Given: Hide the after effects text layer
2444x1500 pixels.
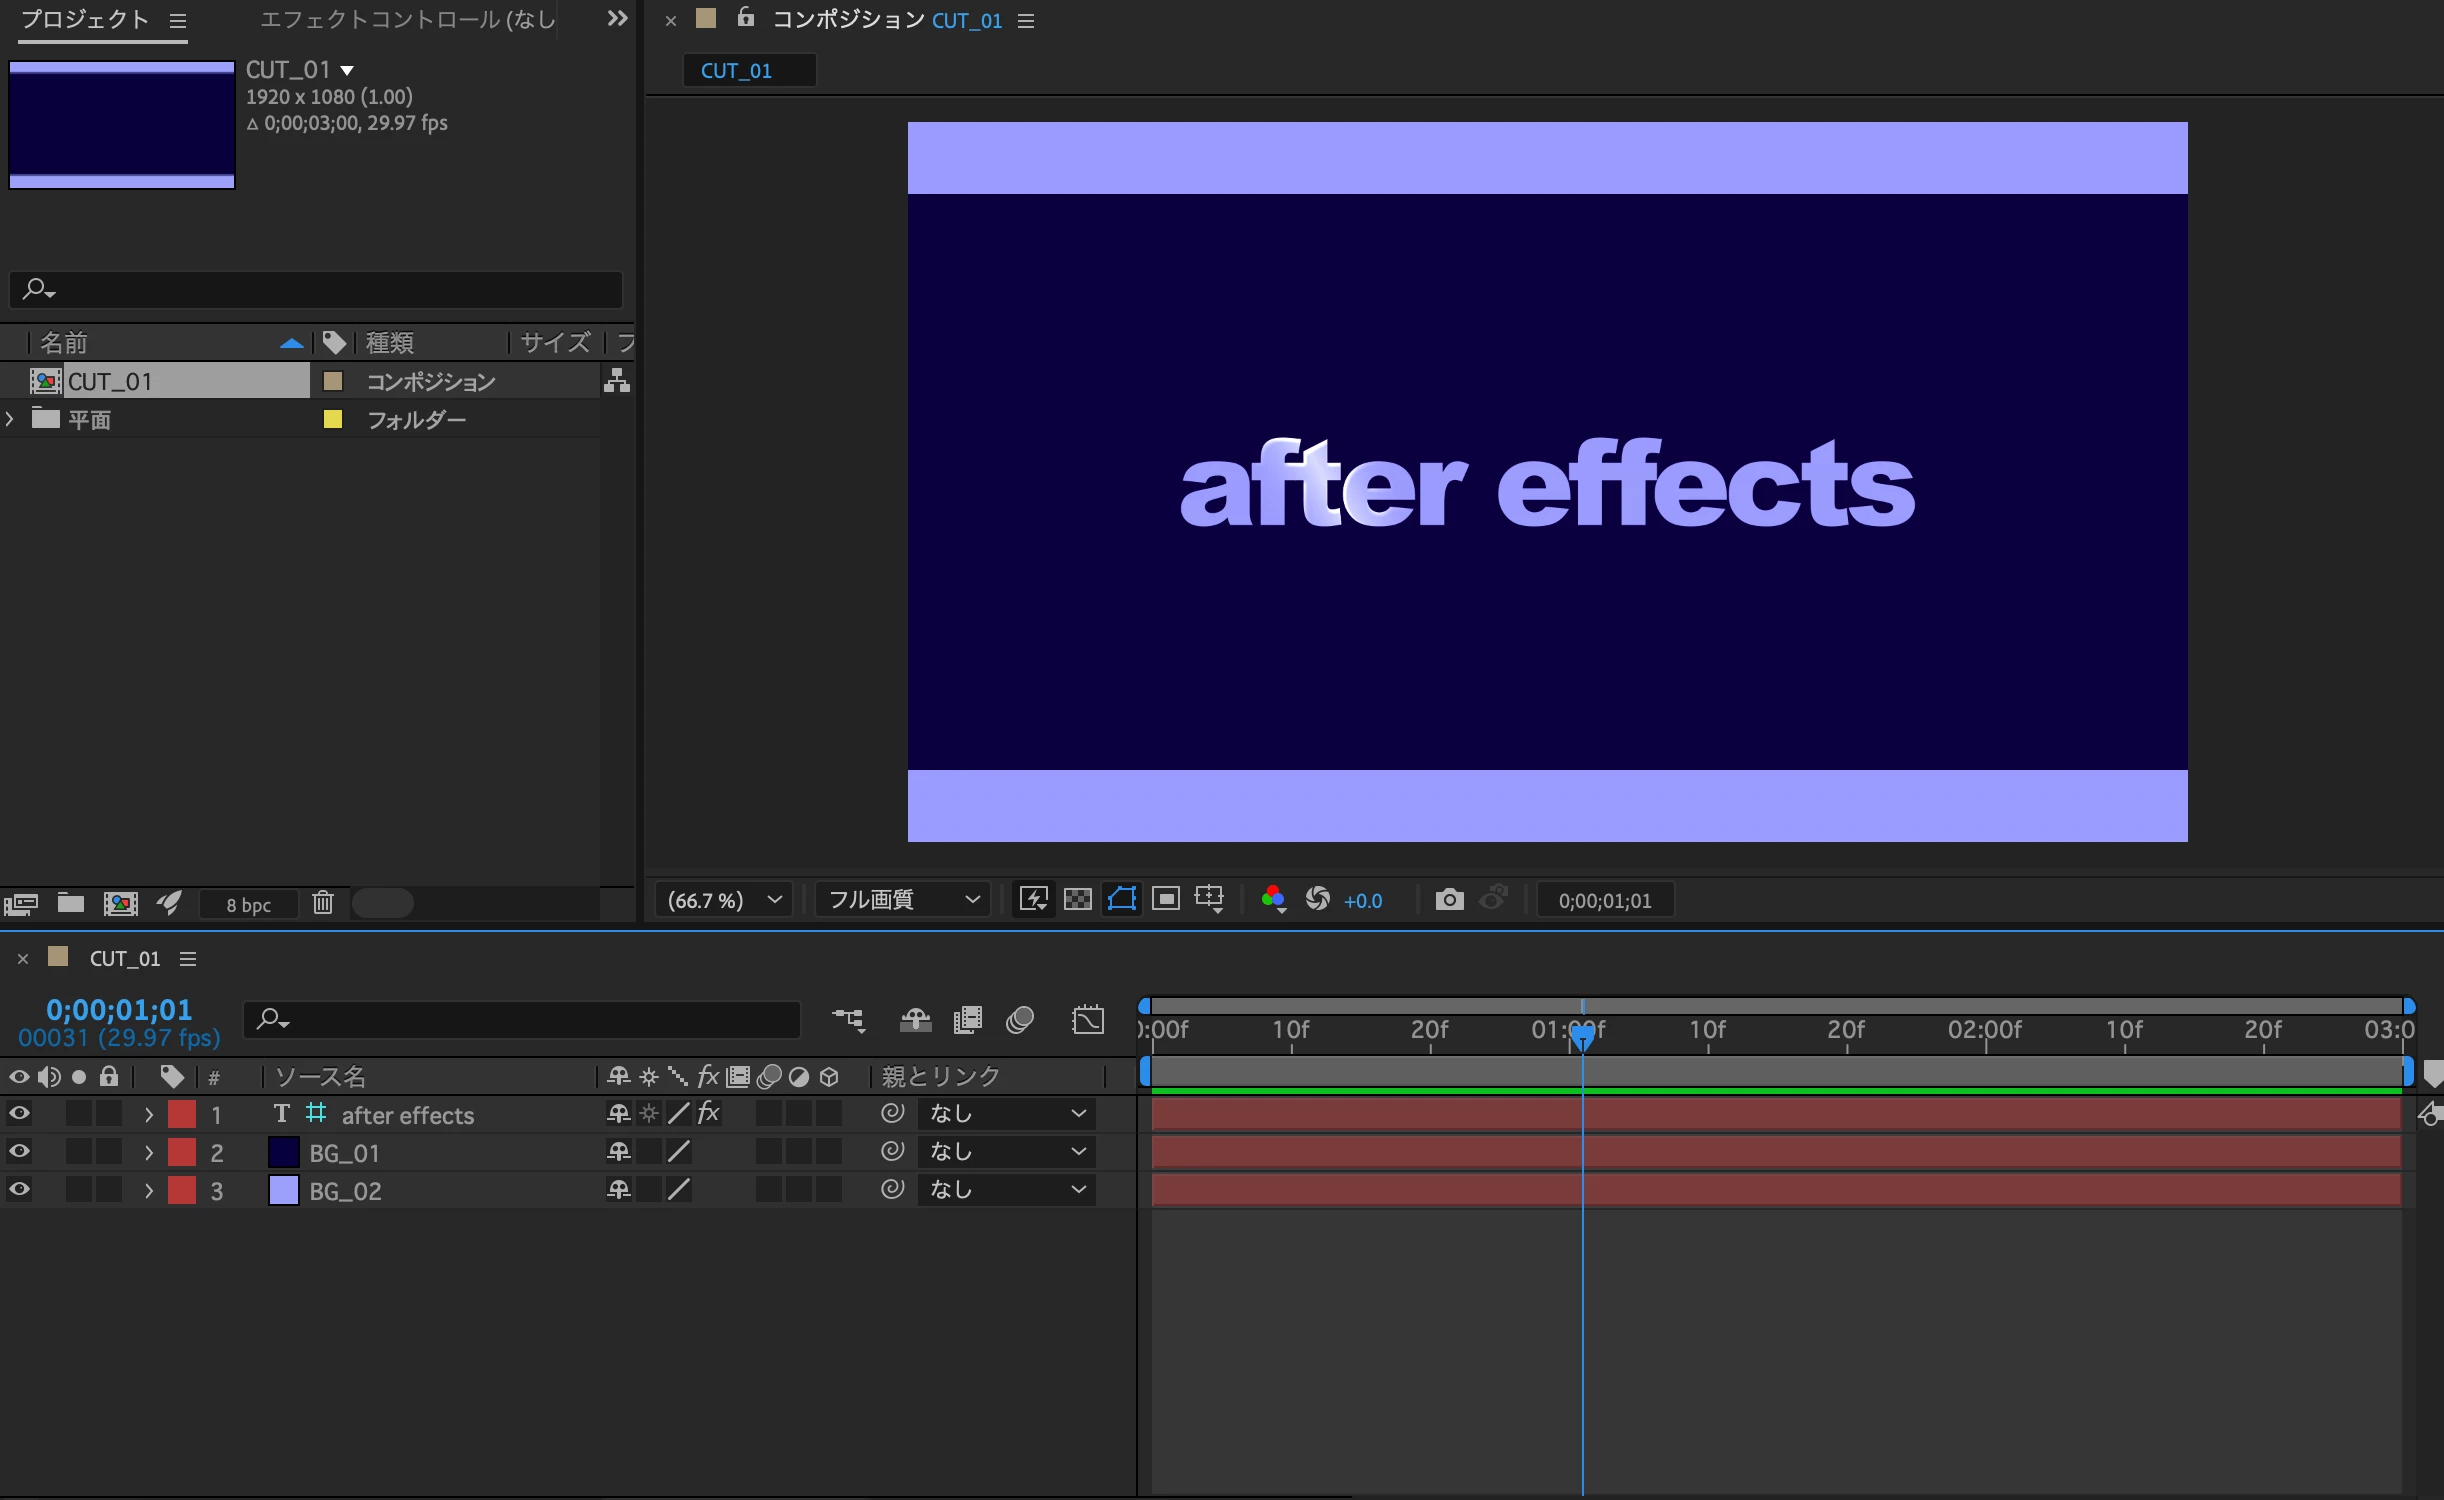Looking at the screenshot, I should click(x=19, y=1113).
